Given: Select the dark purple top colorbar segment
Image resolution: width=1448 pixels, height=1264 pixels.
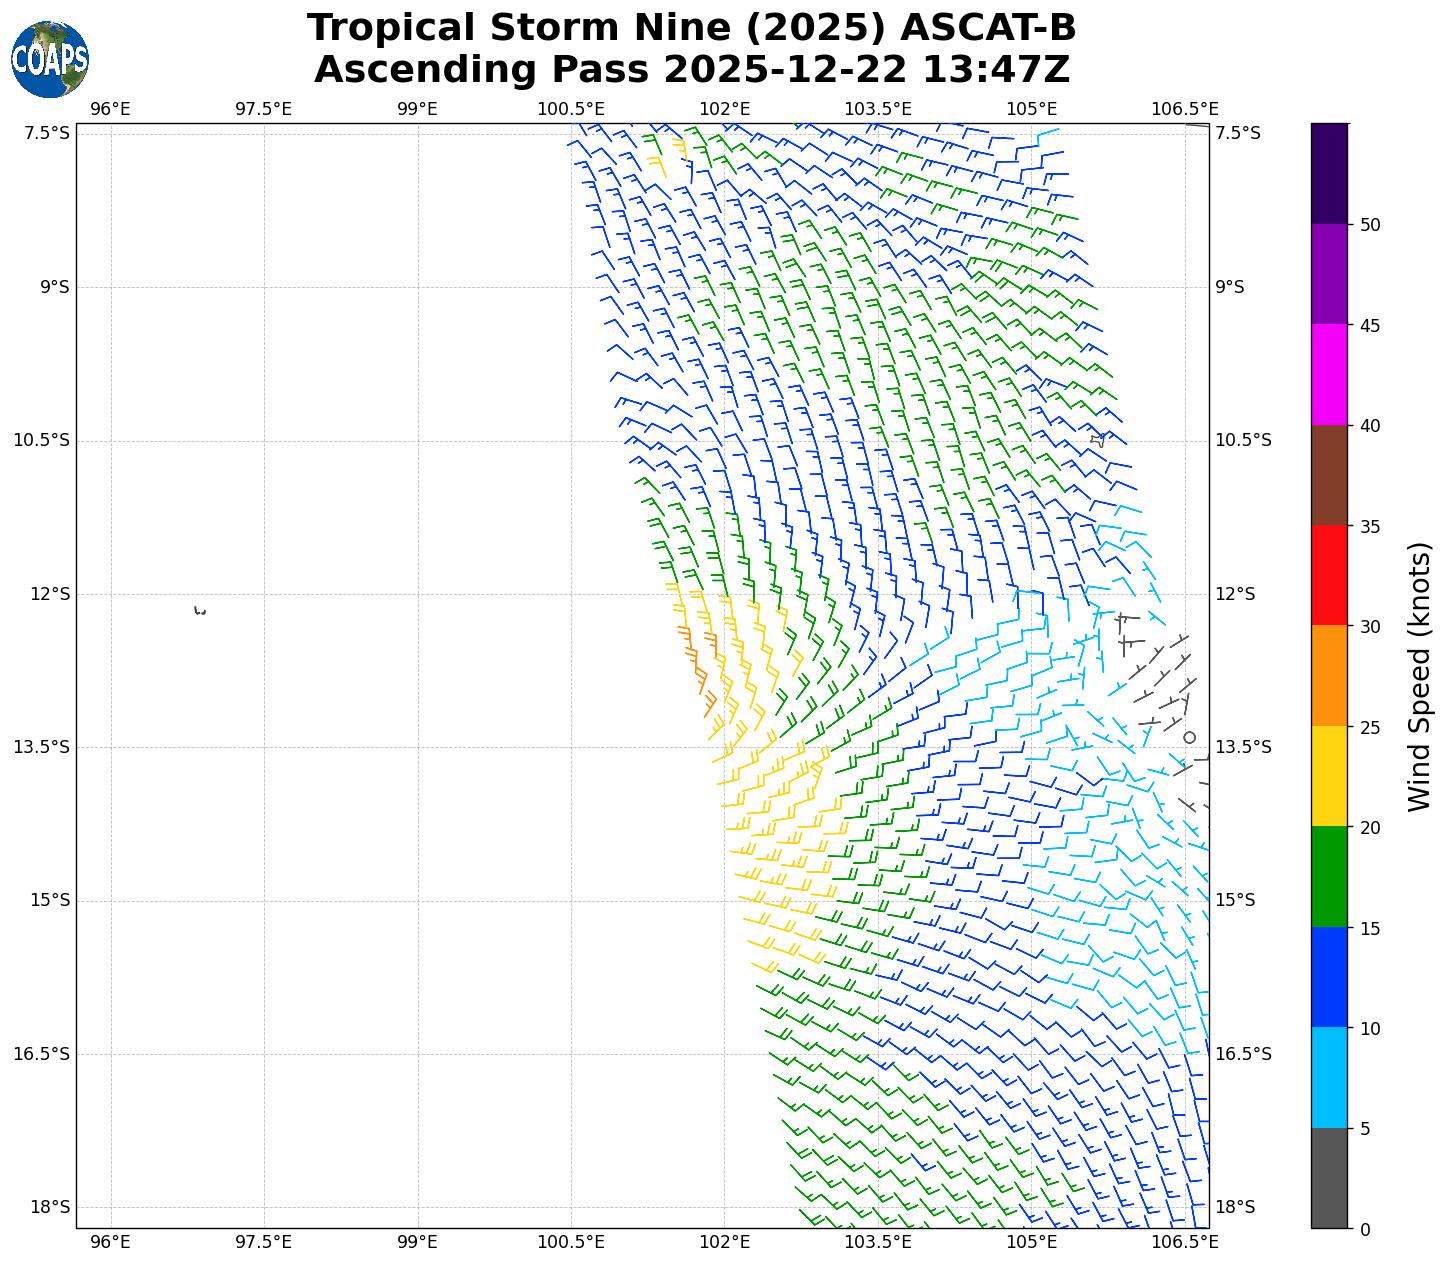Looking at the screenshot, I should [x=1329, y=173].
